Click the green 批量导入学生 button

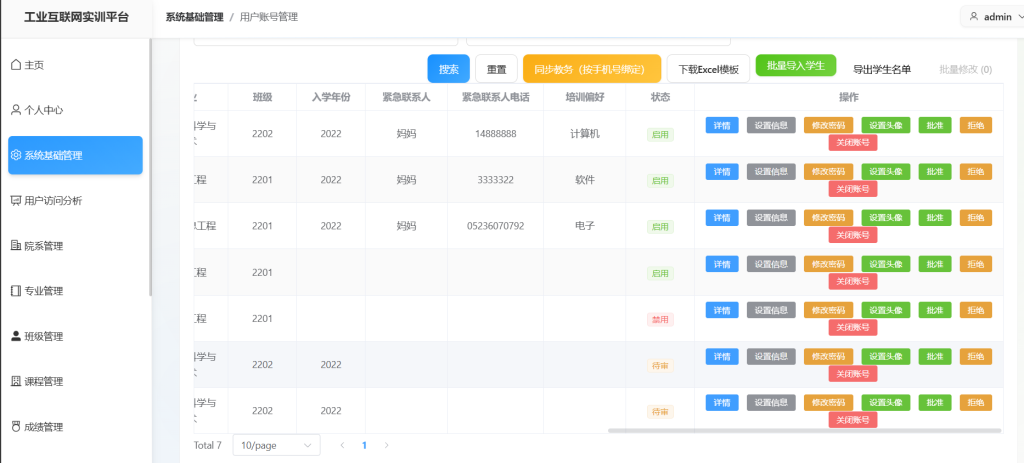(795, 66)
